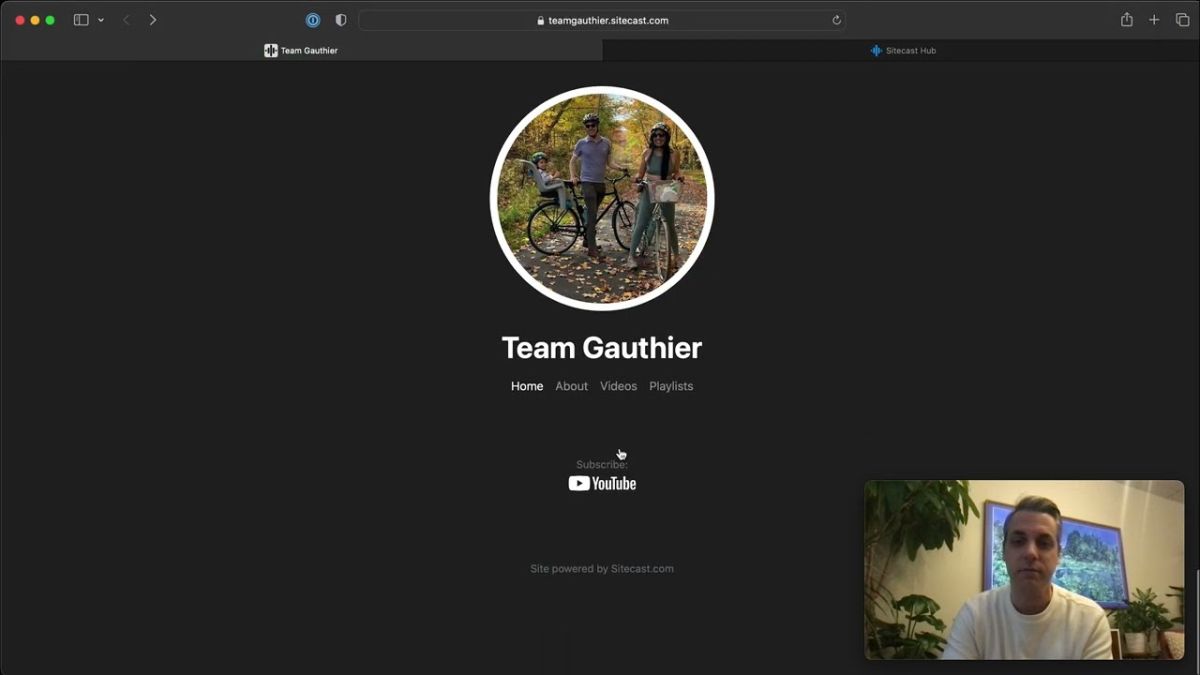Screen dimensions: 1200x675
Task: Open the 1Password extension icon
Action: (313, 20)
